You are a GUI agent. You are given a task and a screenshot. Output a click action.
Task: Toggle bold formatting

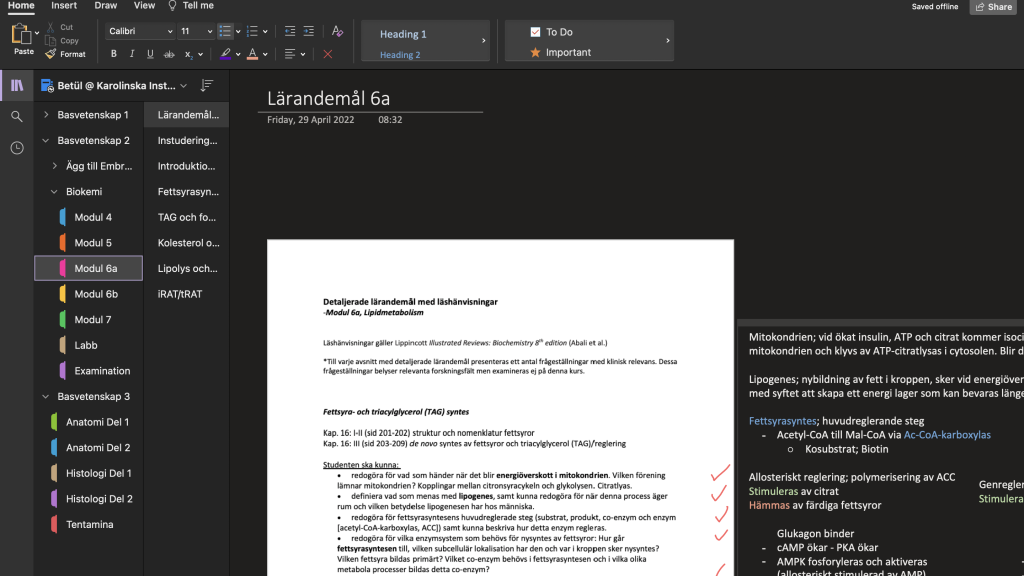tap(114, 54)
